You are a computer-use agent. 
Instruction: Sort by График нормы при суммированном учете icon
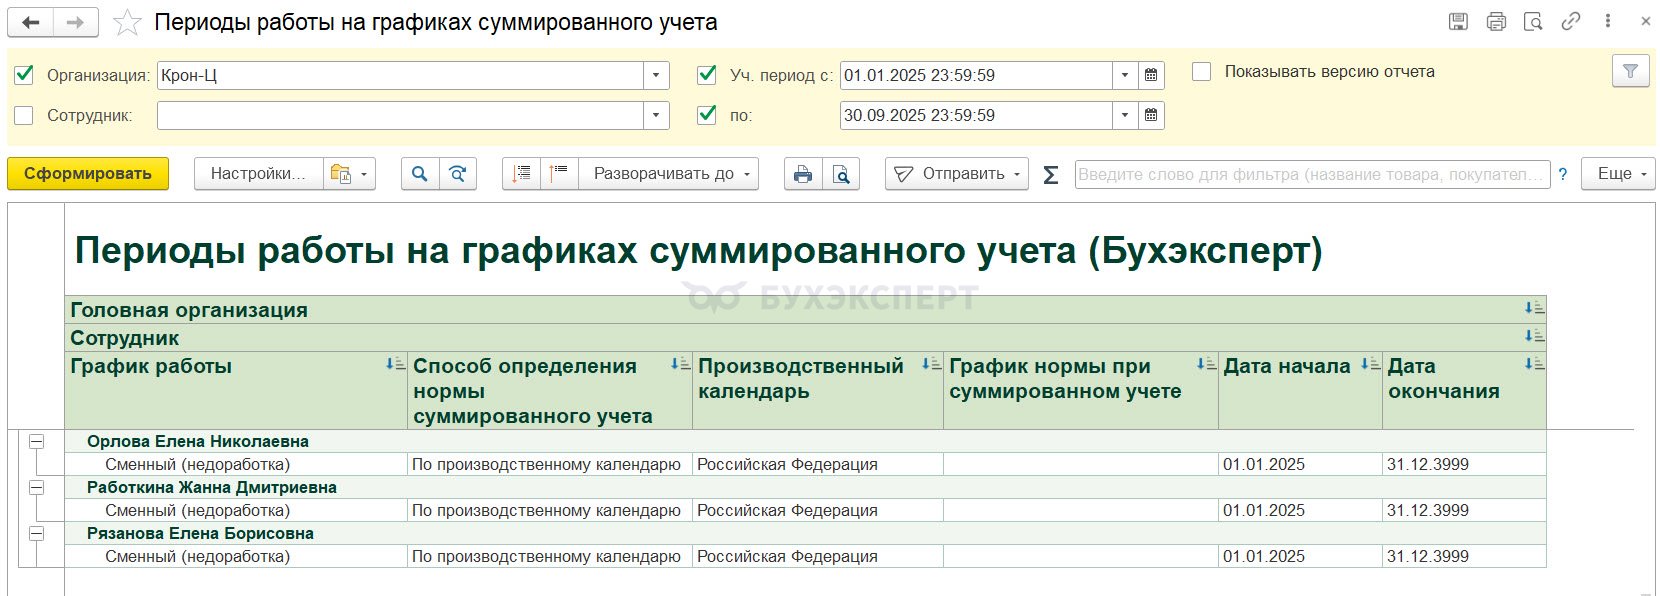(1206, 364)
